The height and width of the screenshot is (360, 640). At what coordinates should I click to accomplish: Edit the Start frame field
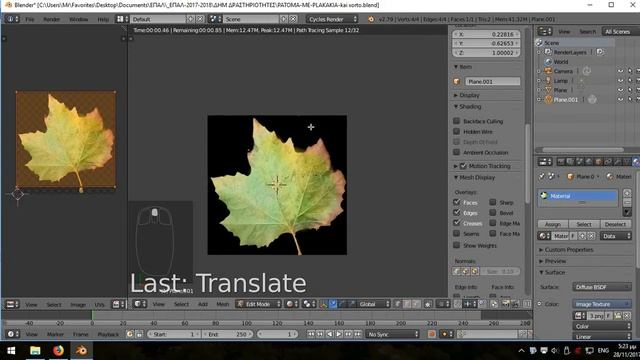pos(173,334)
